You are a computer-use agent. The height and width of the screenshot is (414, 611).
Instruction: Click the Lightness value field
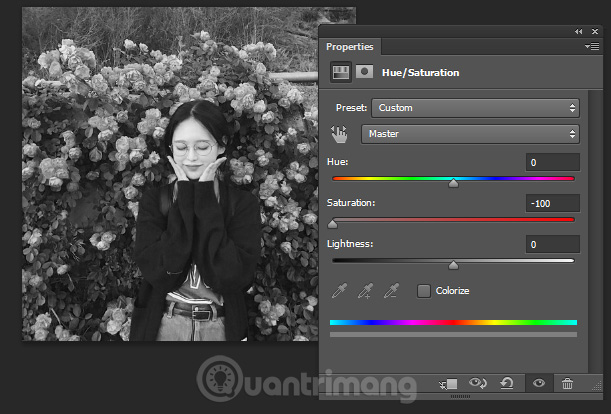553,244
